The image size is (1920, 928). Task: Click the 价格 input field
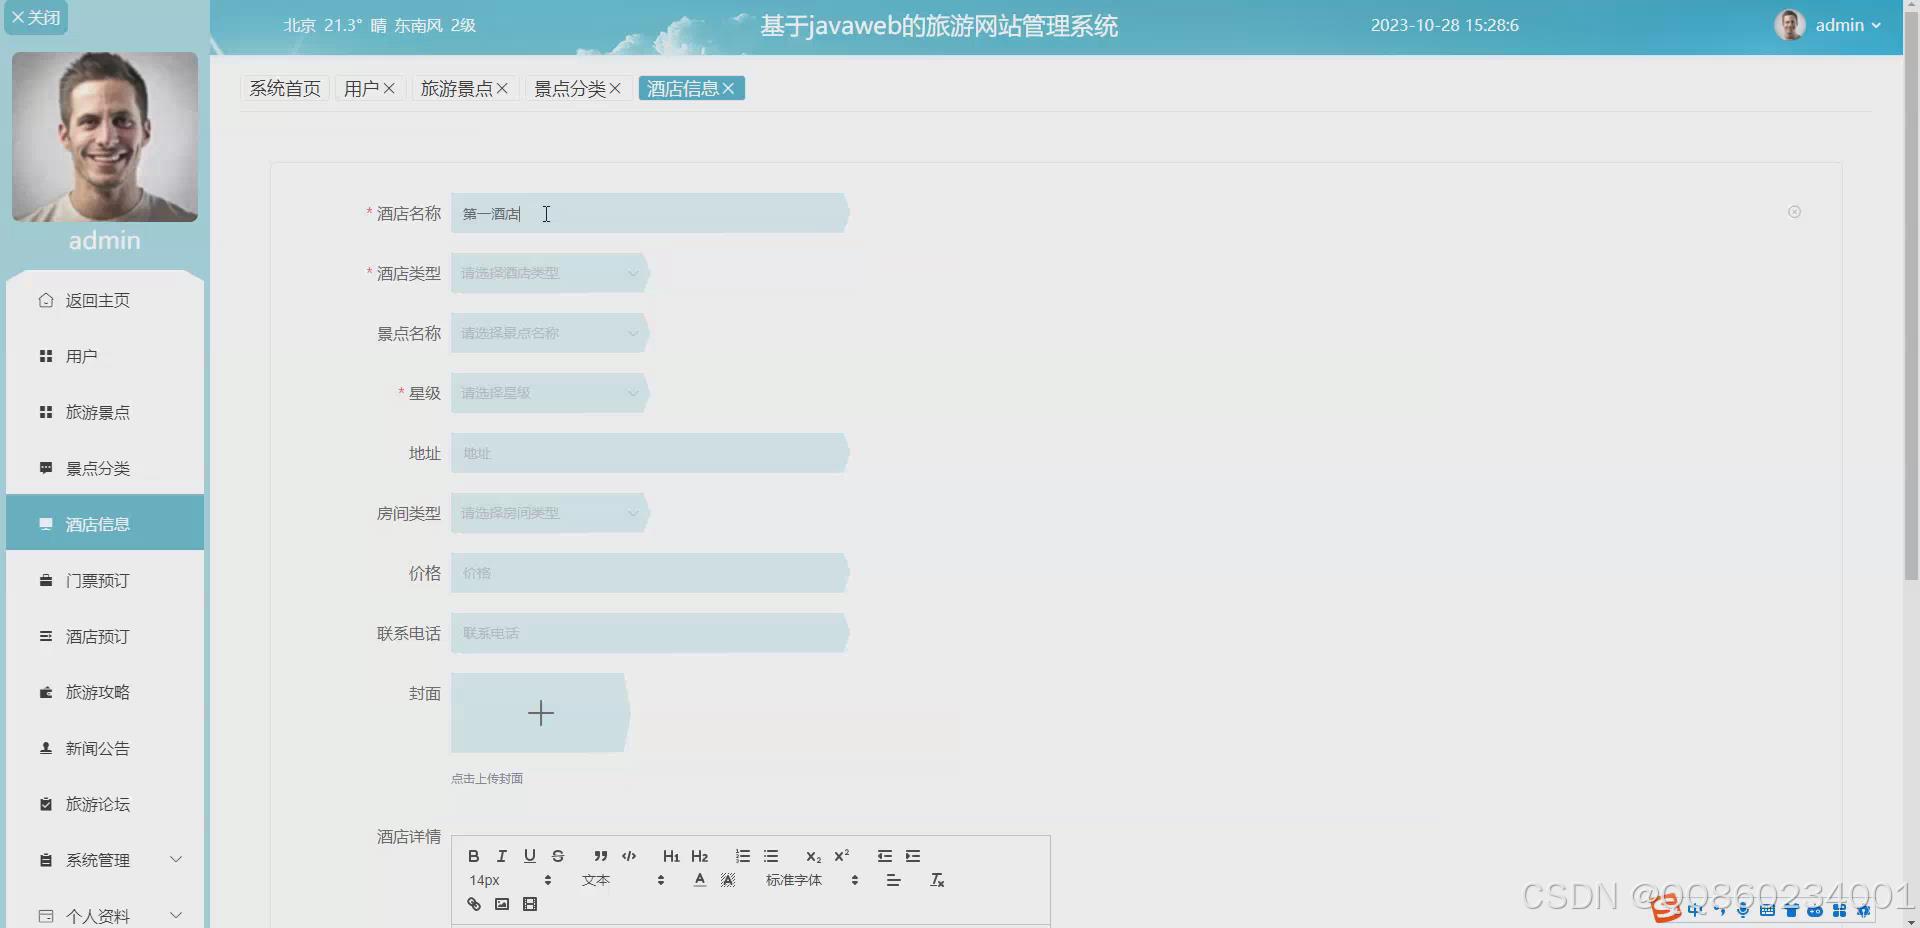(650, 573)
